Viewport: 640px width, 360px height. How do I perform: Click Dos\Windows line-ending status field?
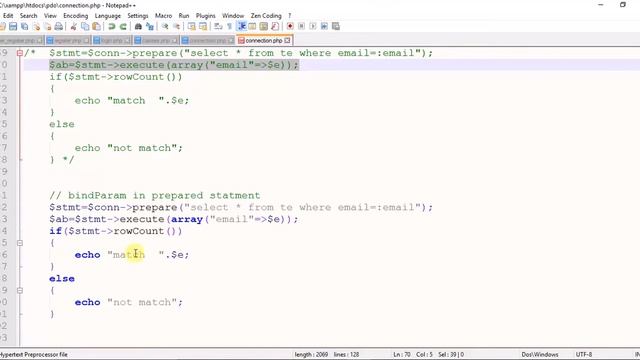[540, 354]
